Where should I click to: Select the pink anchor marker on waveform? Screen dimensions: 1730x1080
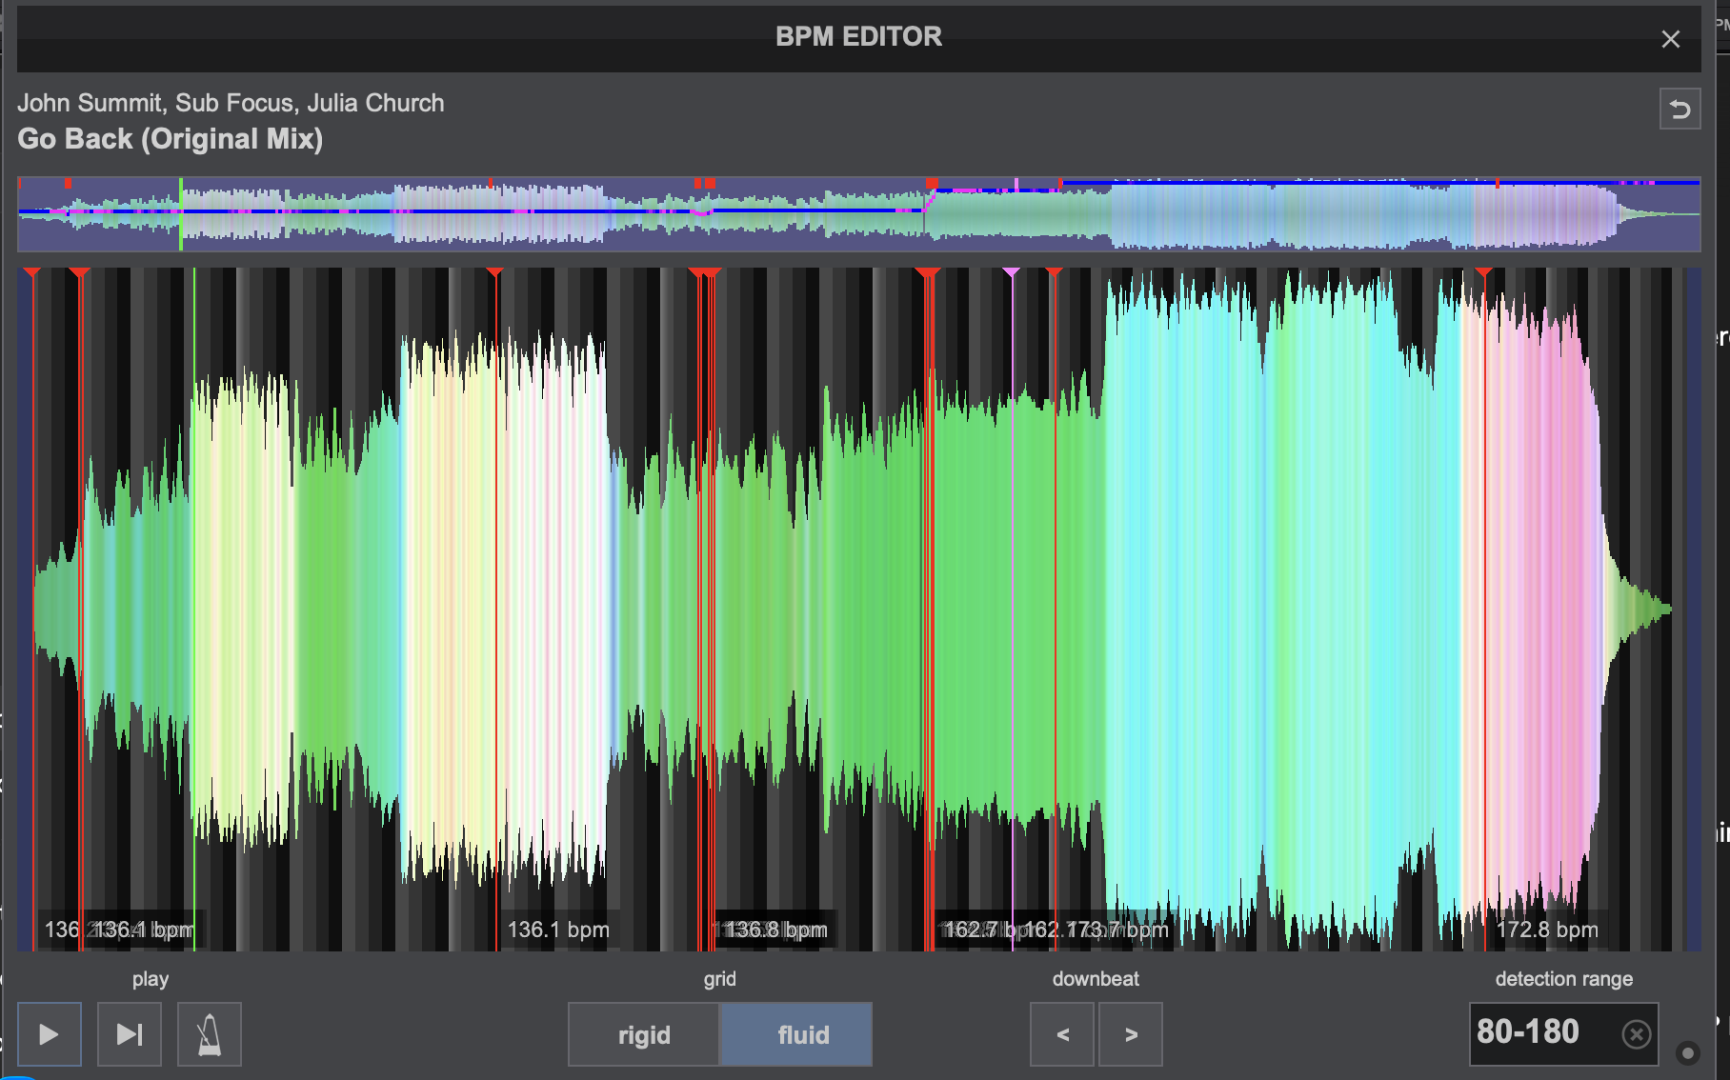pos(1011,272)
